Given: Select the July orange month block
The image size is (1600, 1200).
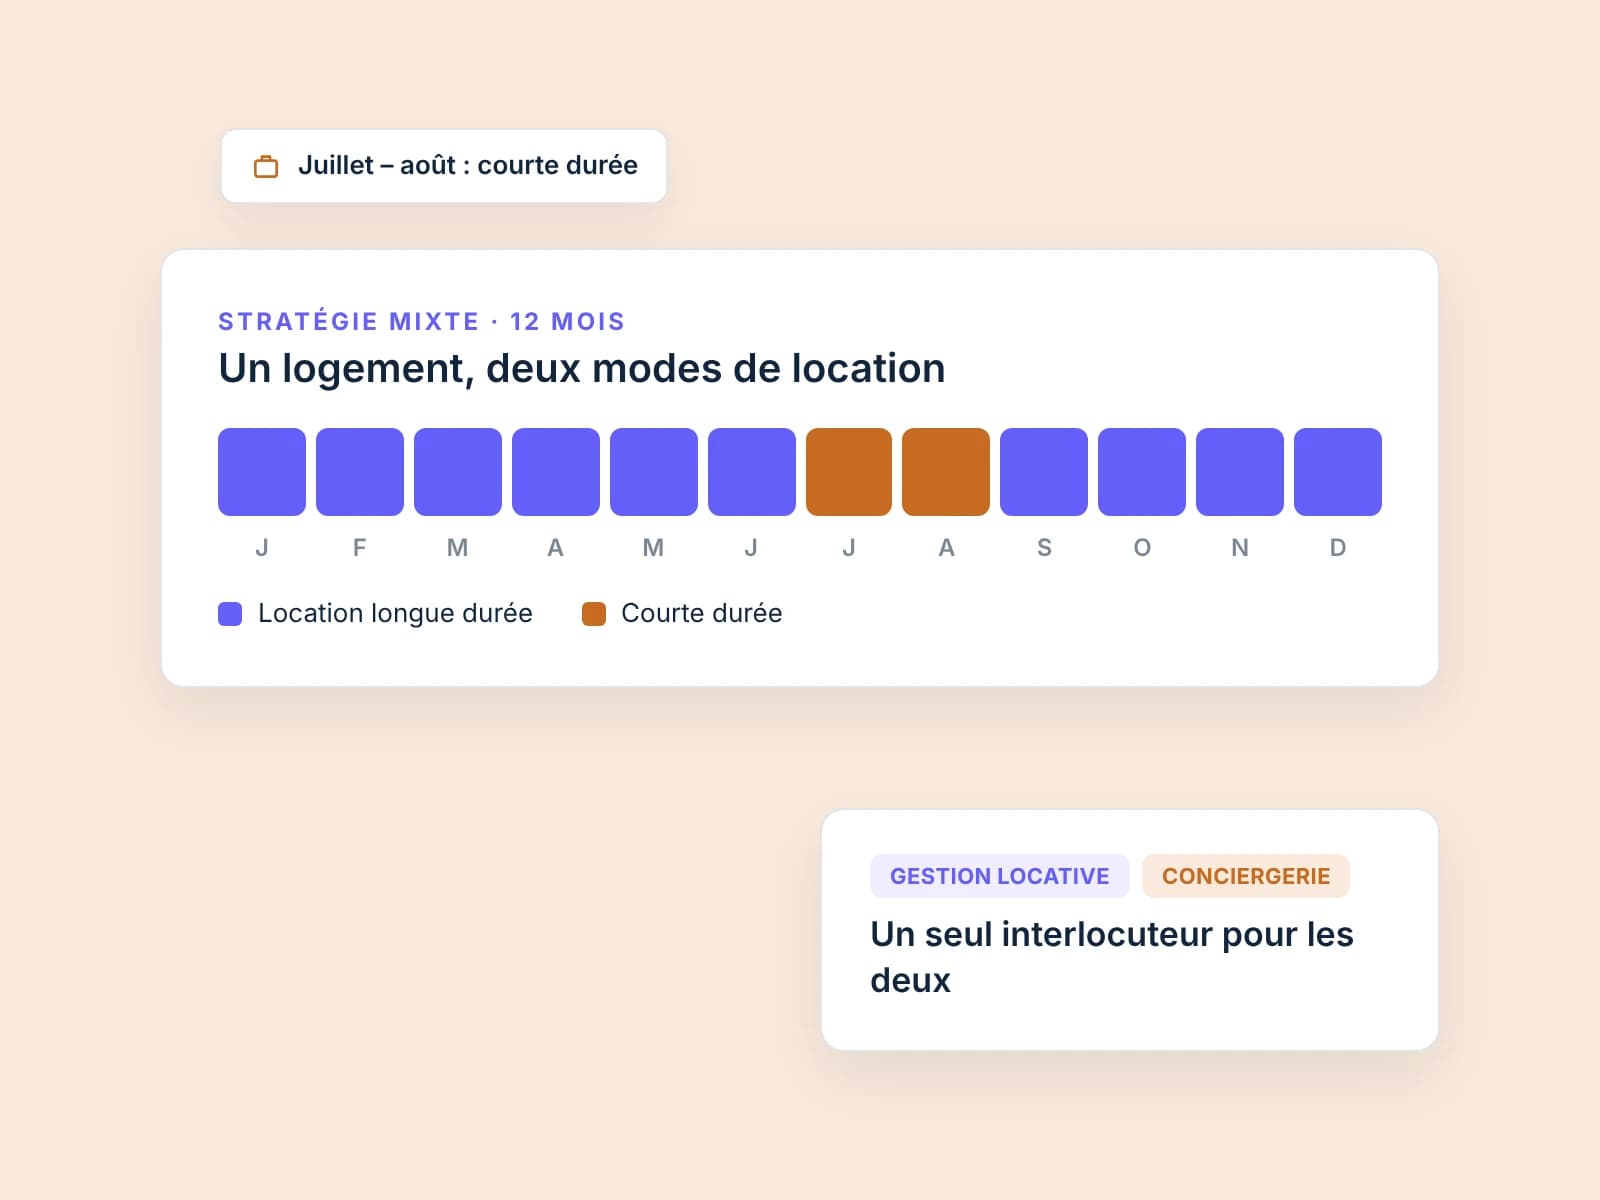Looking at the screenshot, I should point(849,472).
